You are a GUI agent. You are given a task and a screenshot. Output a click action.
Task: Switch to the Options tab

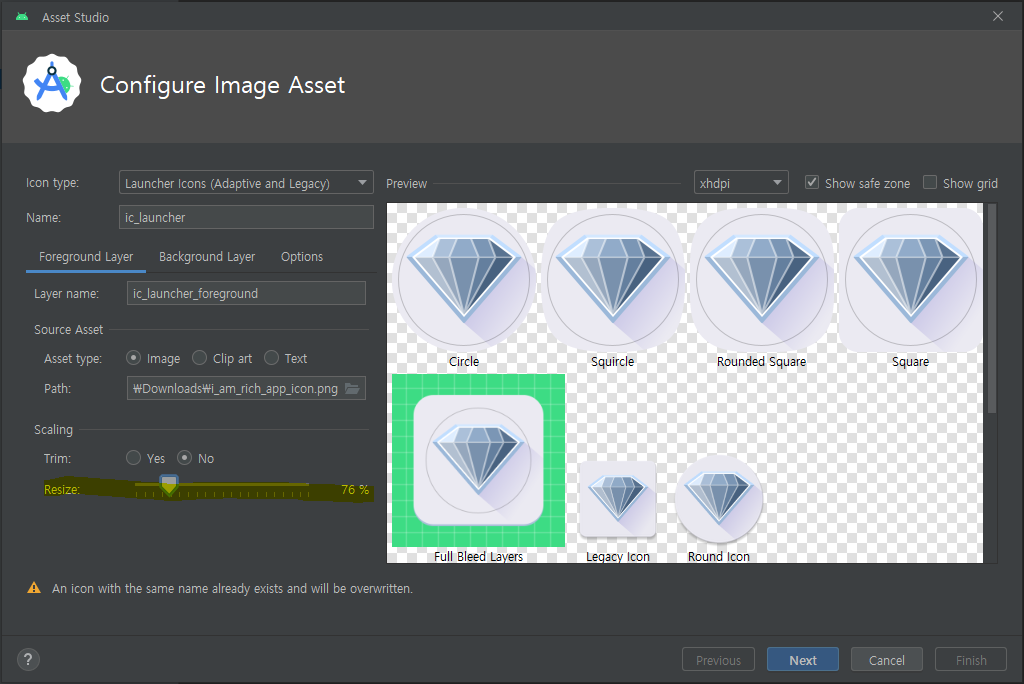[302, 257]
